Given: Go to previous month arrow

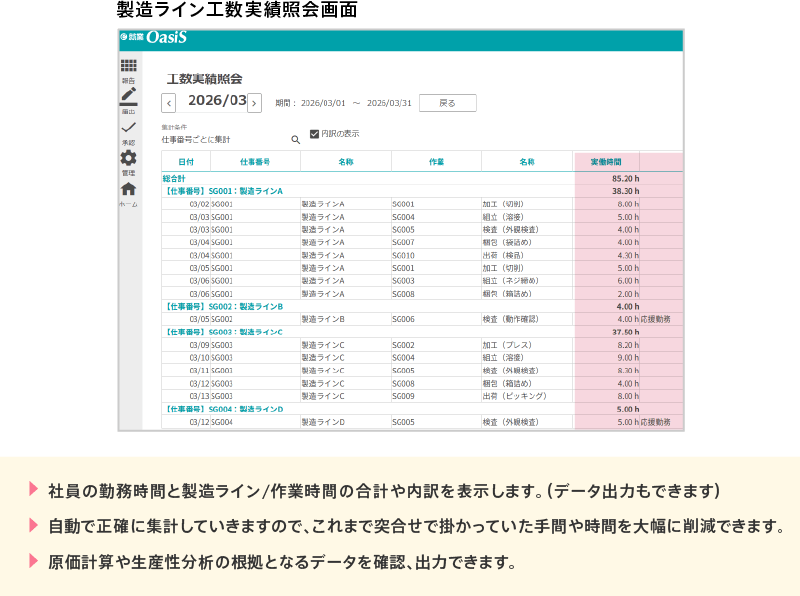Looking at the screenshot, I should tap(169, 103).
